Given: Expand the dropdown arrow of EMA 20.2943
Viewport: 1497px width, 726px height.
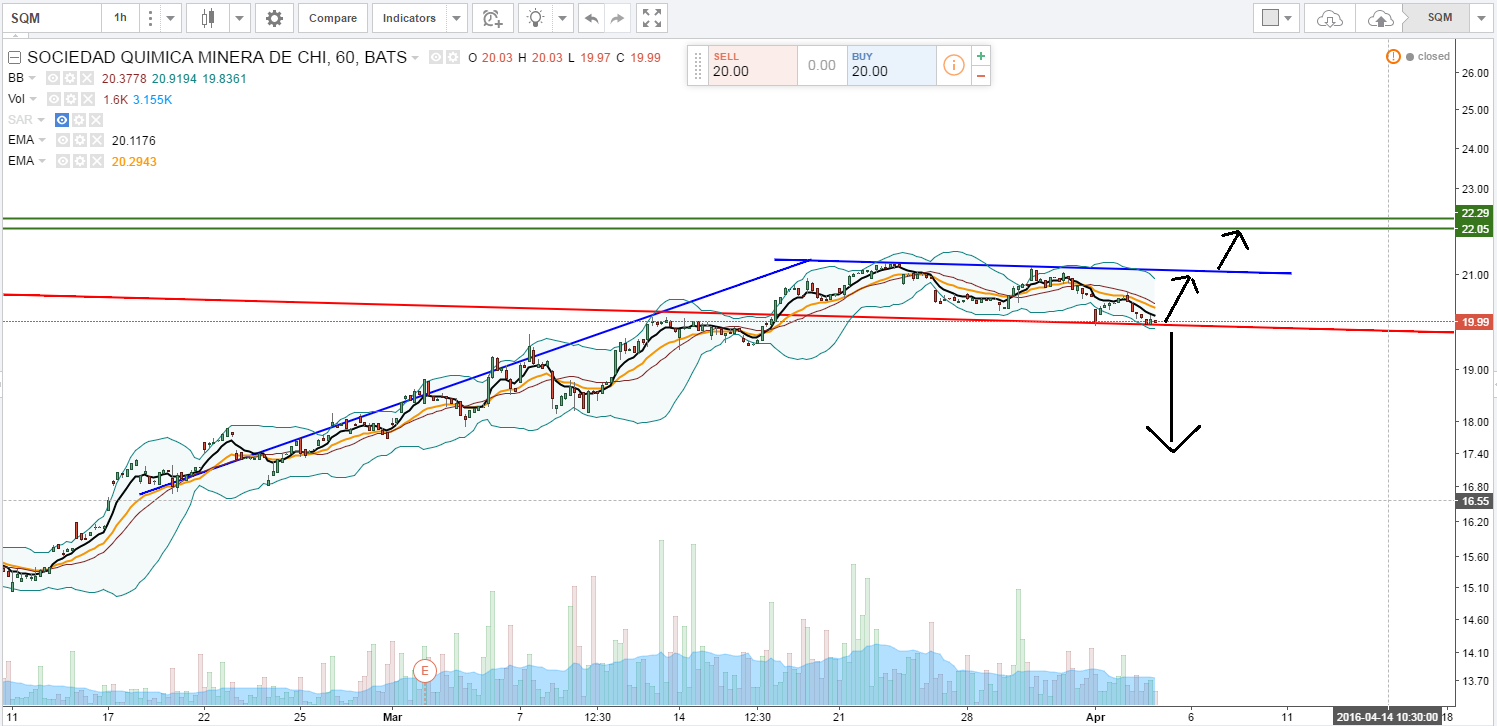Looking at the screenshot, I should (42, 161).
